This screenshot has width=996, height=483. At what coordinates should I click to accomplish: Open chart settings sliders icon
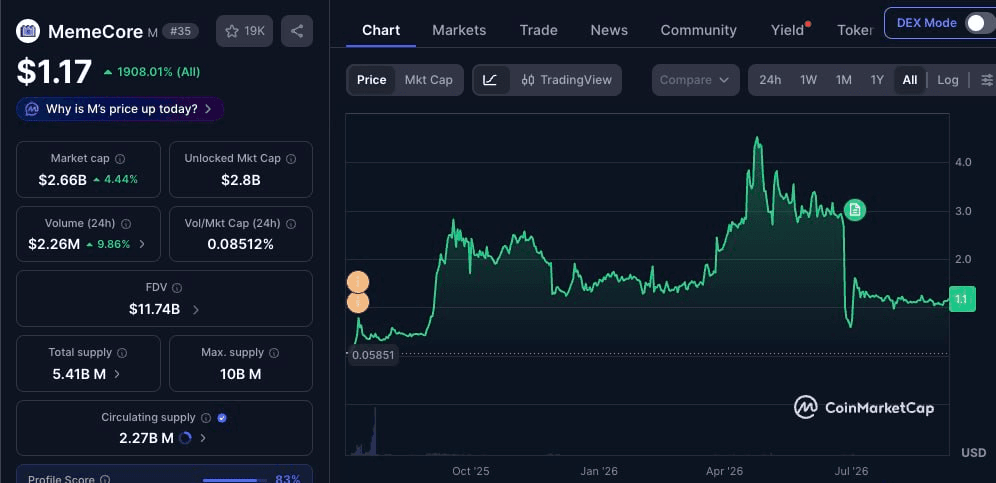point(986,80)
